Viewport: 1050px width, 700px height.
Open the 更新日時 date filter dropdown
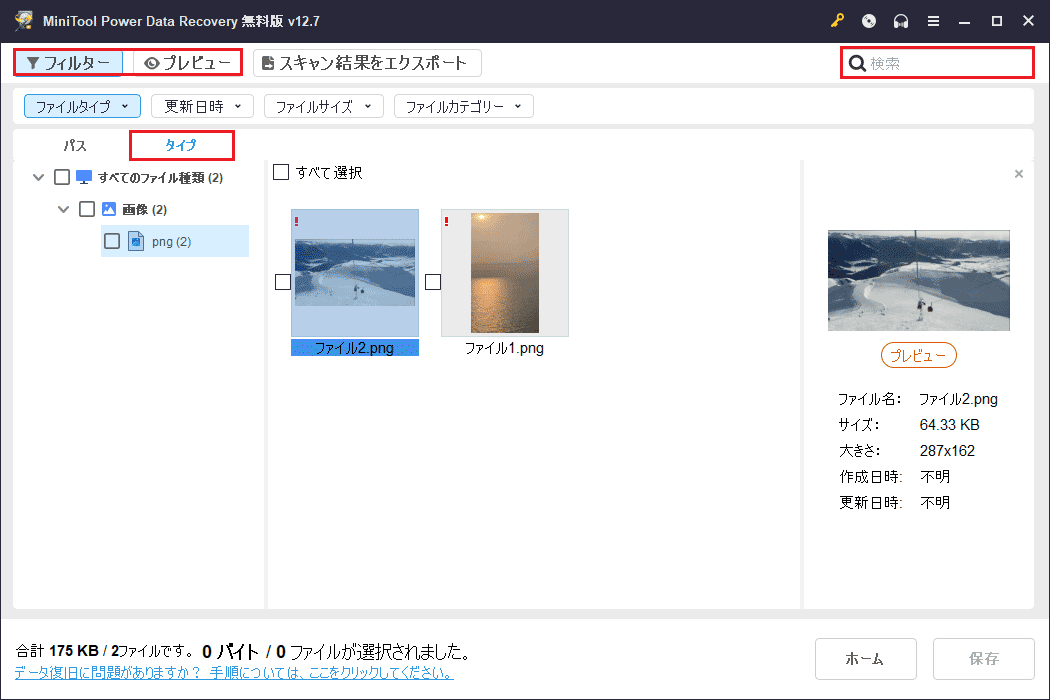pos(202,105)
